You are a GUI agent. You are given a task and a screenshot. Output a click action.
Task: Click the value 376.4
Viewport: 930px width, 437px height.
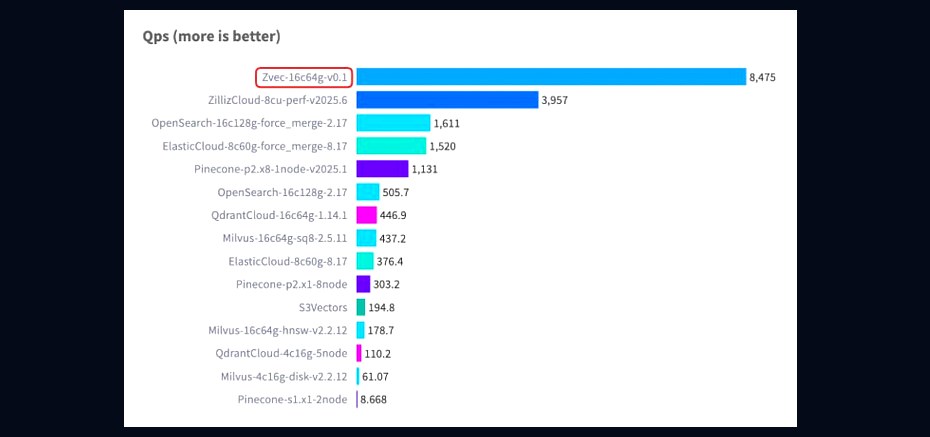390,262
